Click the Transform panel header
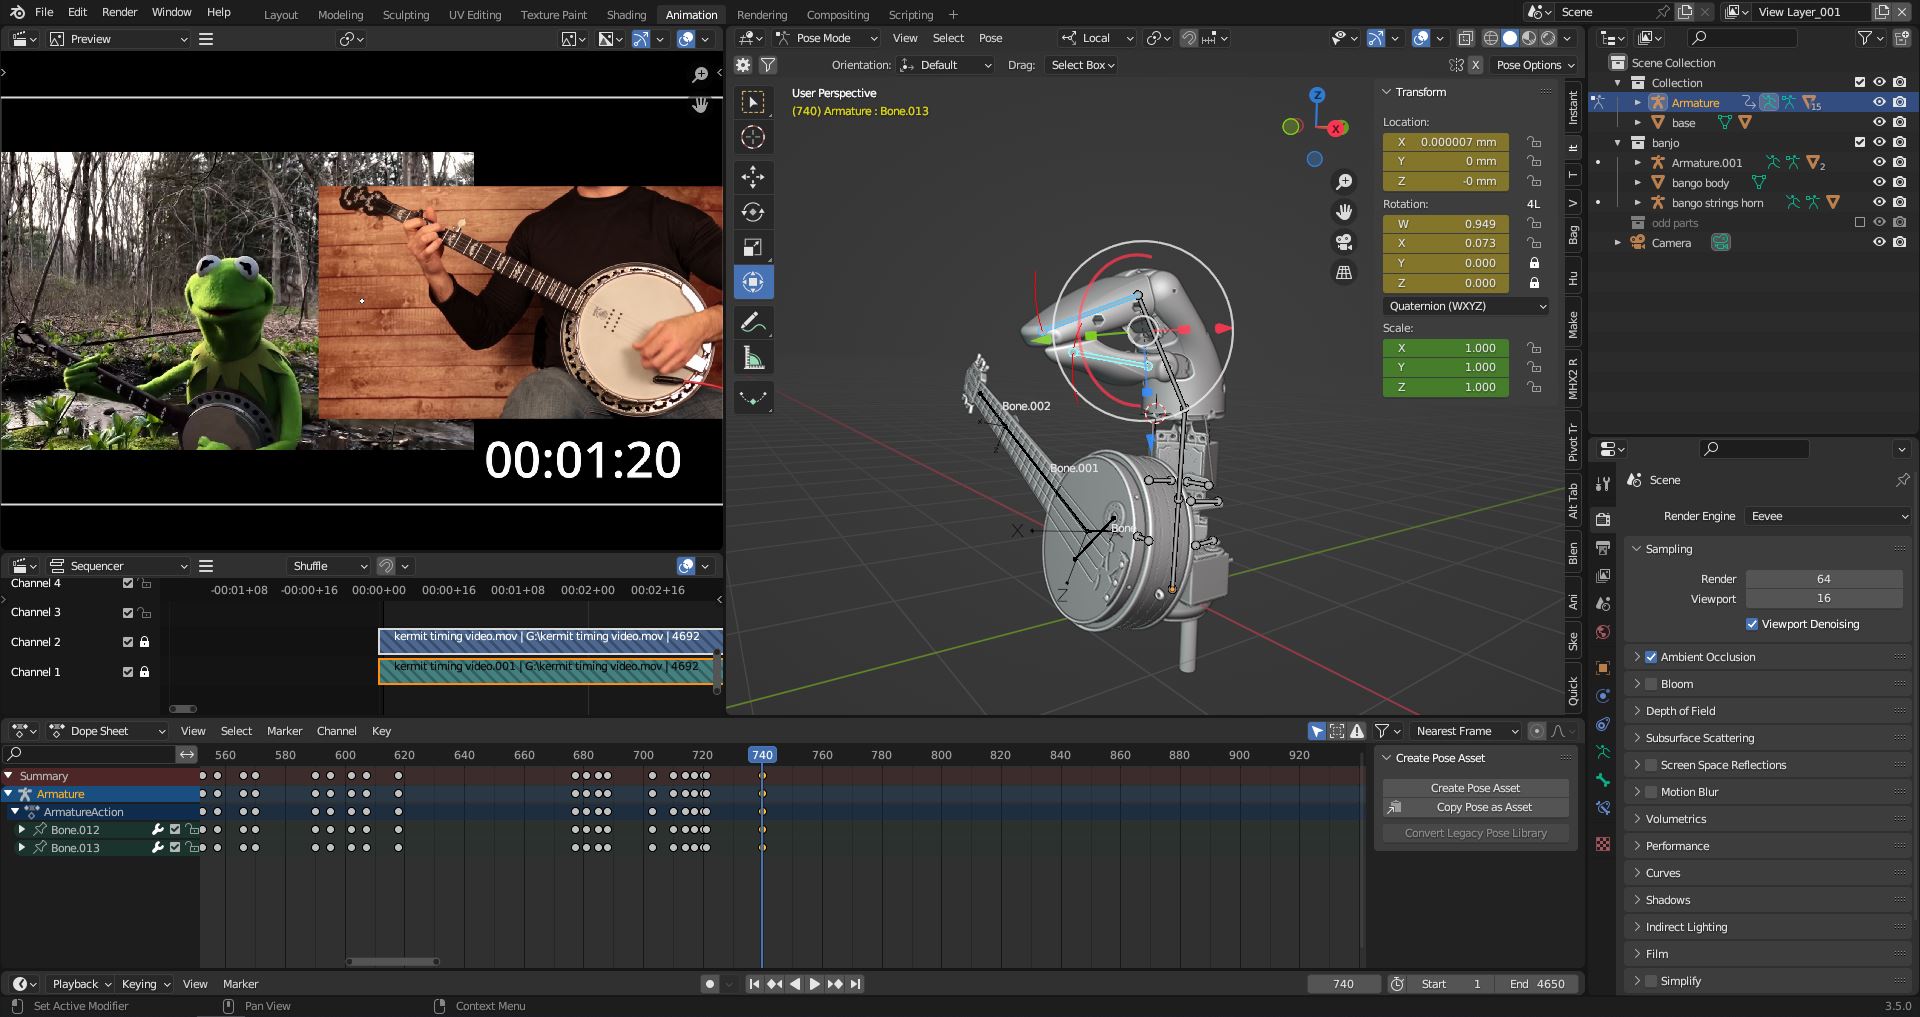Viewport: 1920px width, 1017px height. coord(1466,92)
